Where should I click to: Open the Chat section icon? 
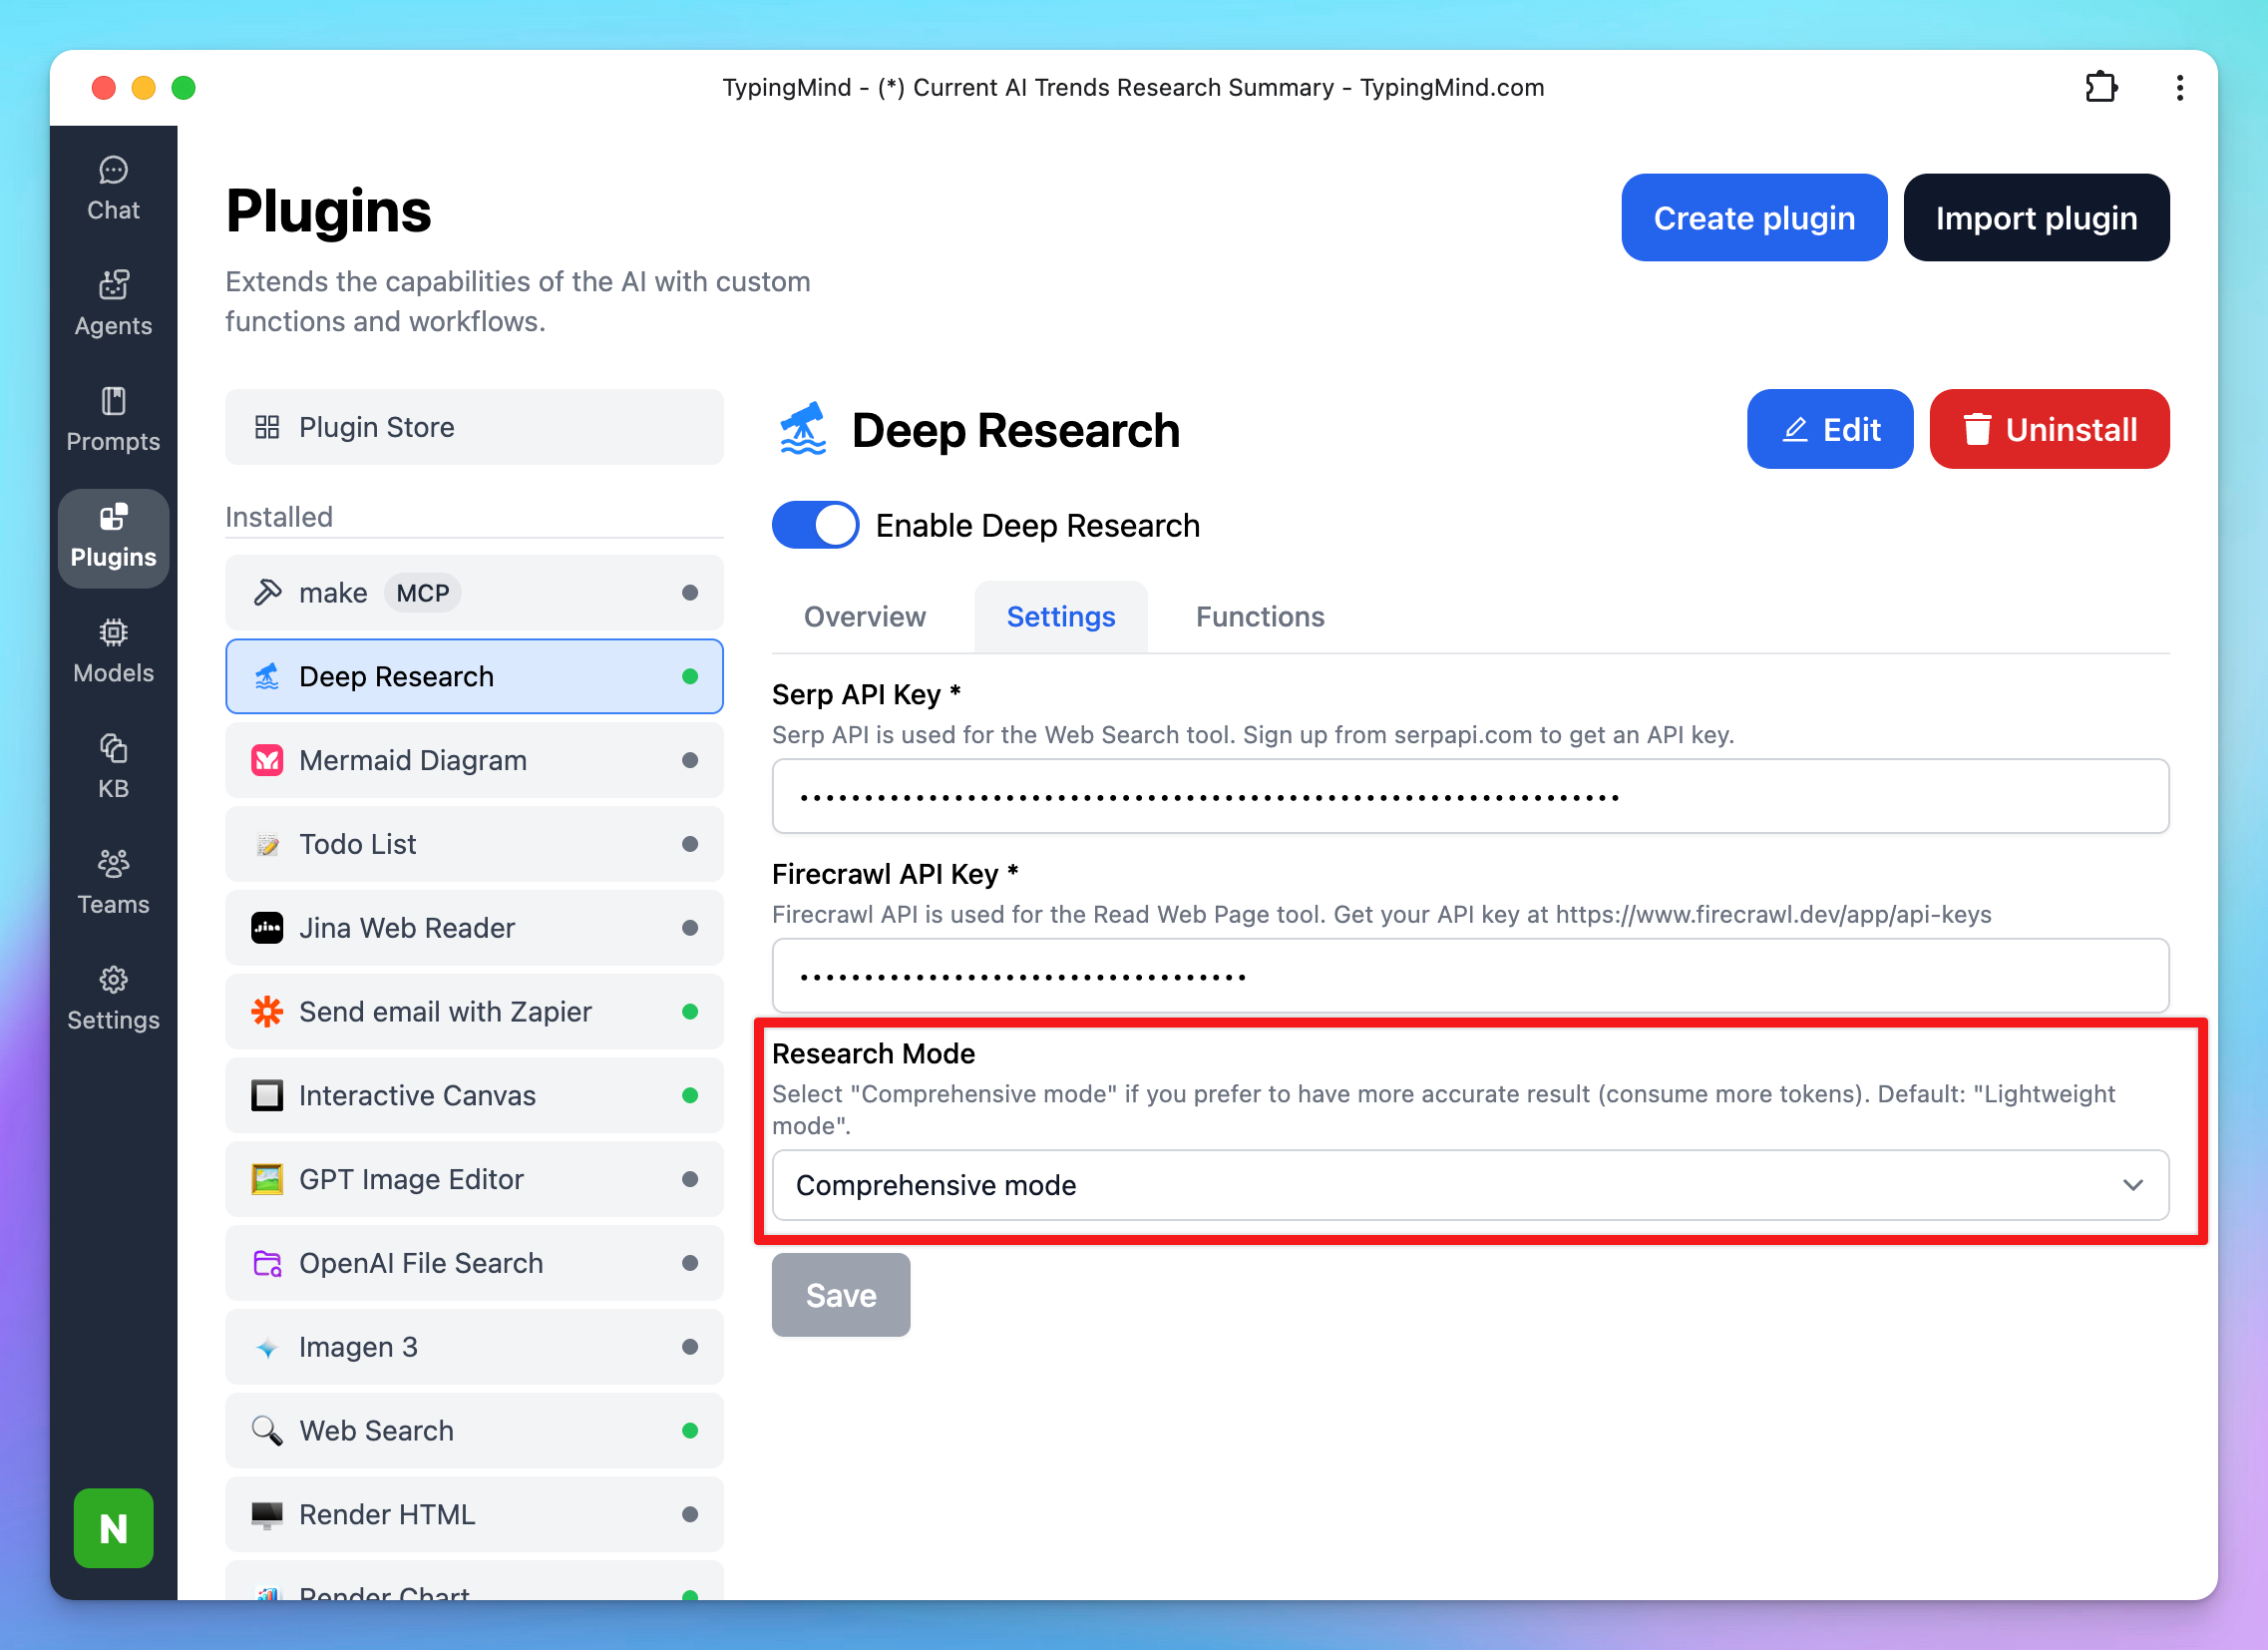tap(113, 171)
